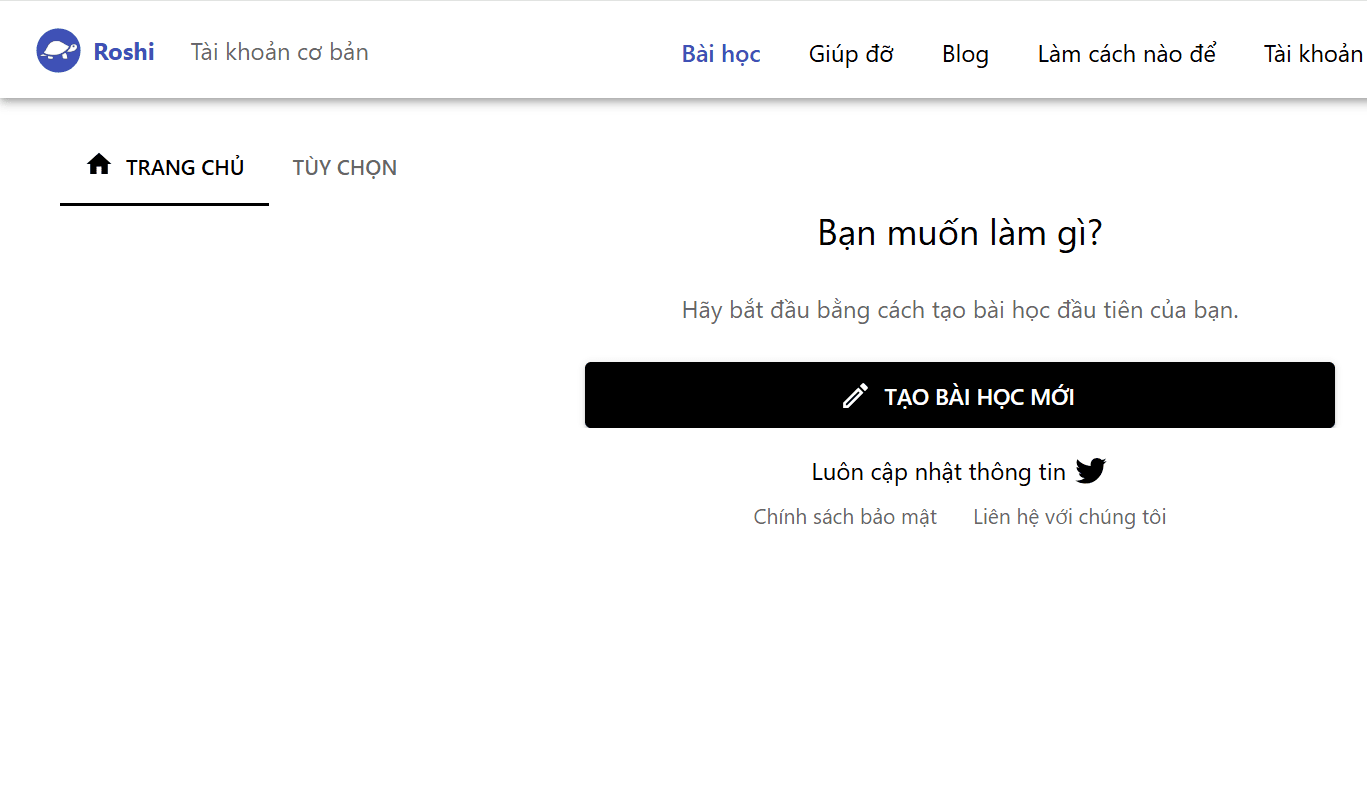The width and height of the screenshot is (1367, 810).
Task: Open Twitter via the bird icon
Action: pos(1091,470)
